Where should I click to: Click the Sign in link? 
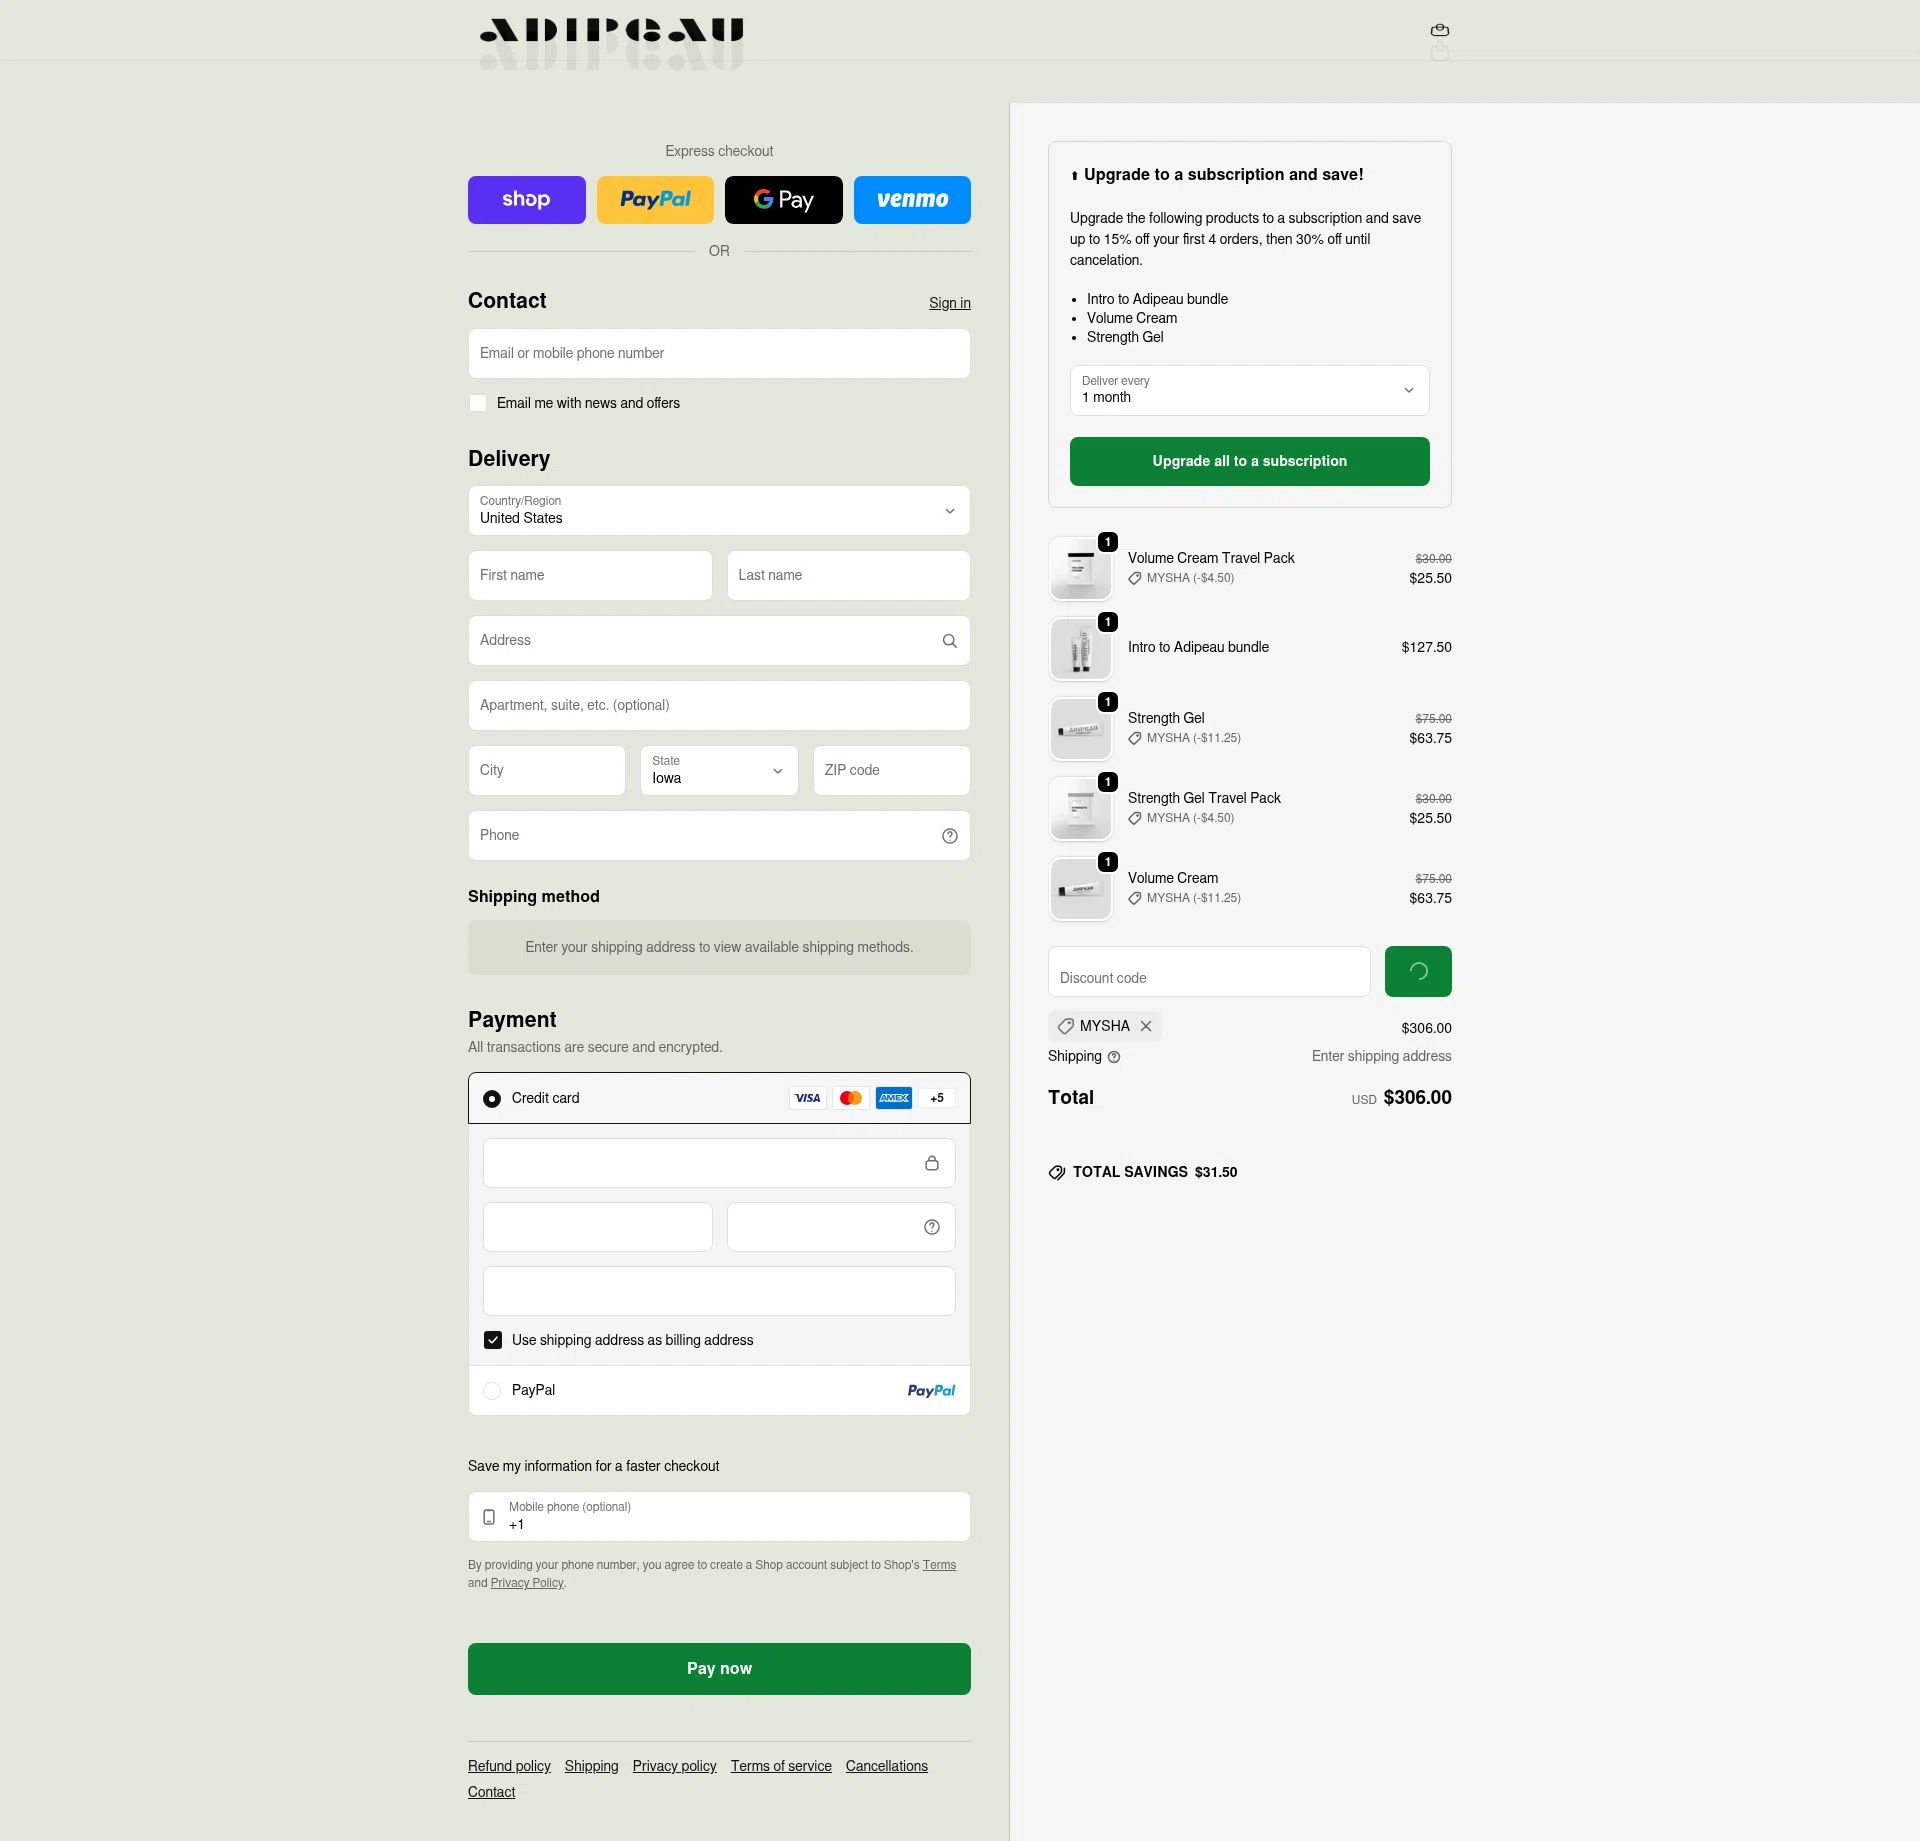[x=948, y=303]
